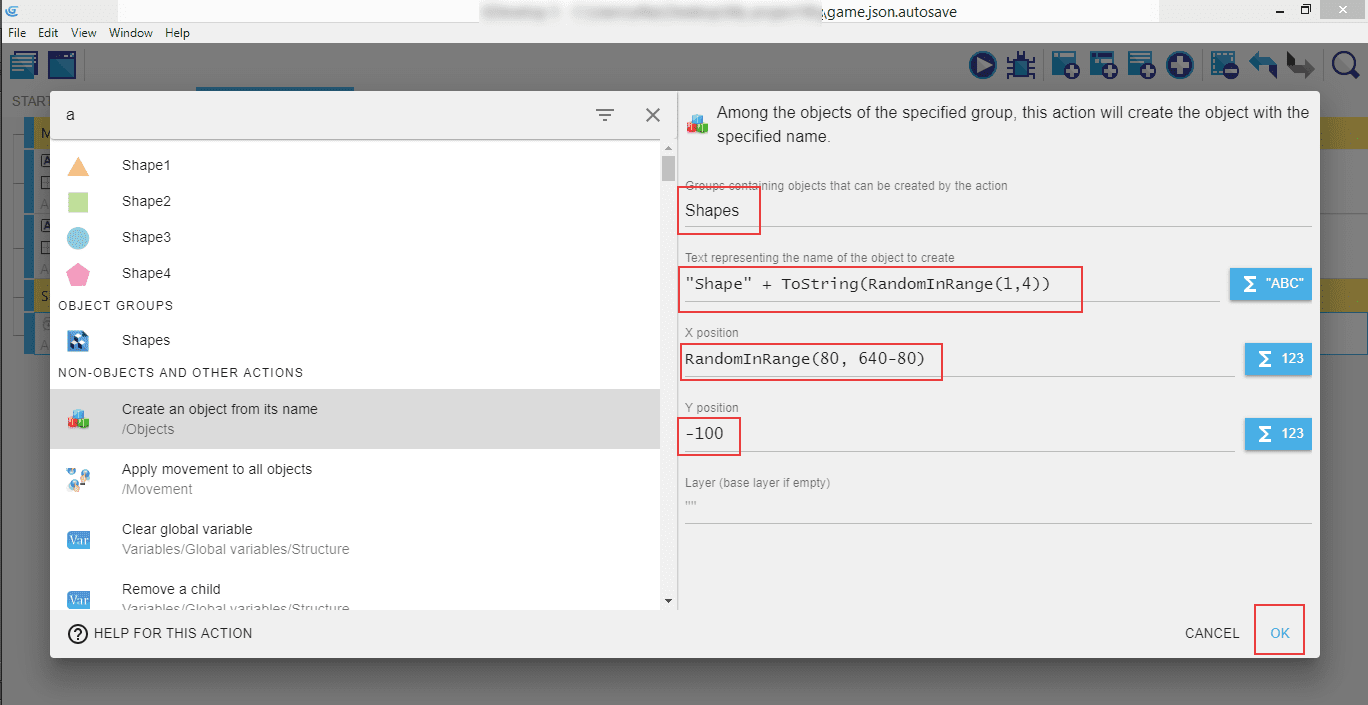Select the Shapes object group
Viewport: 1368px width, 705px height.
tap(146, 340)
